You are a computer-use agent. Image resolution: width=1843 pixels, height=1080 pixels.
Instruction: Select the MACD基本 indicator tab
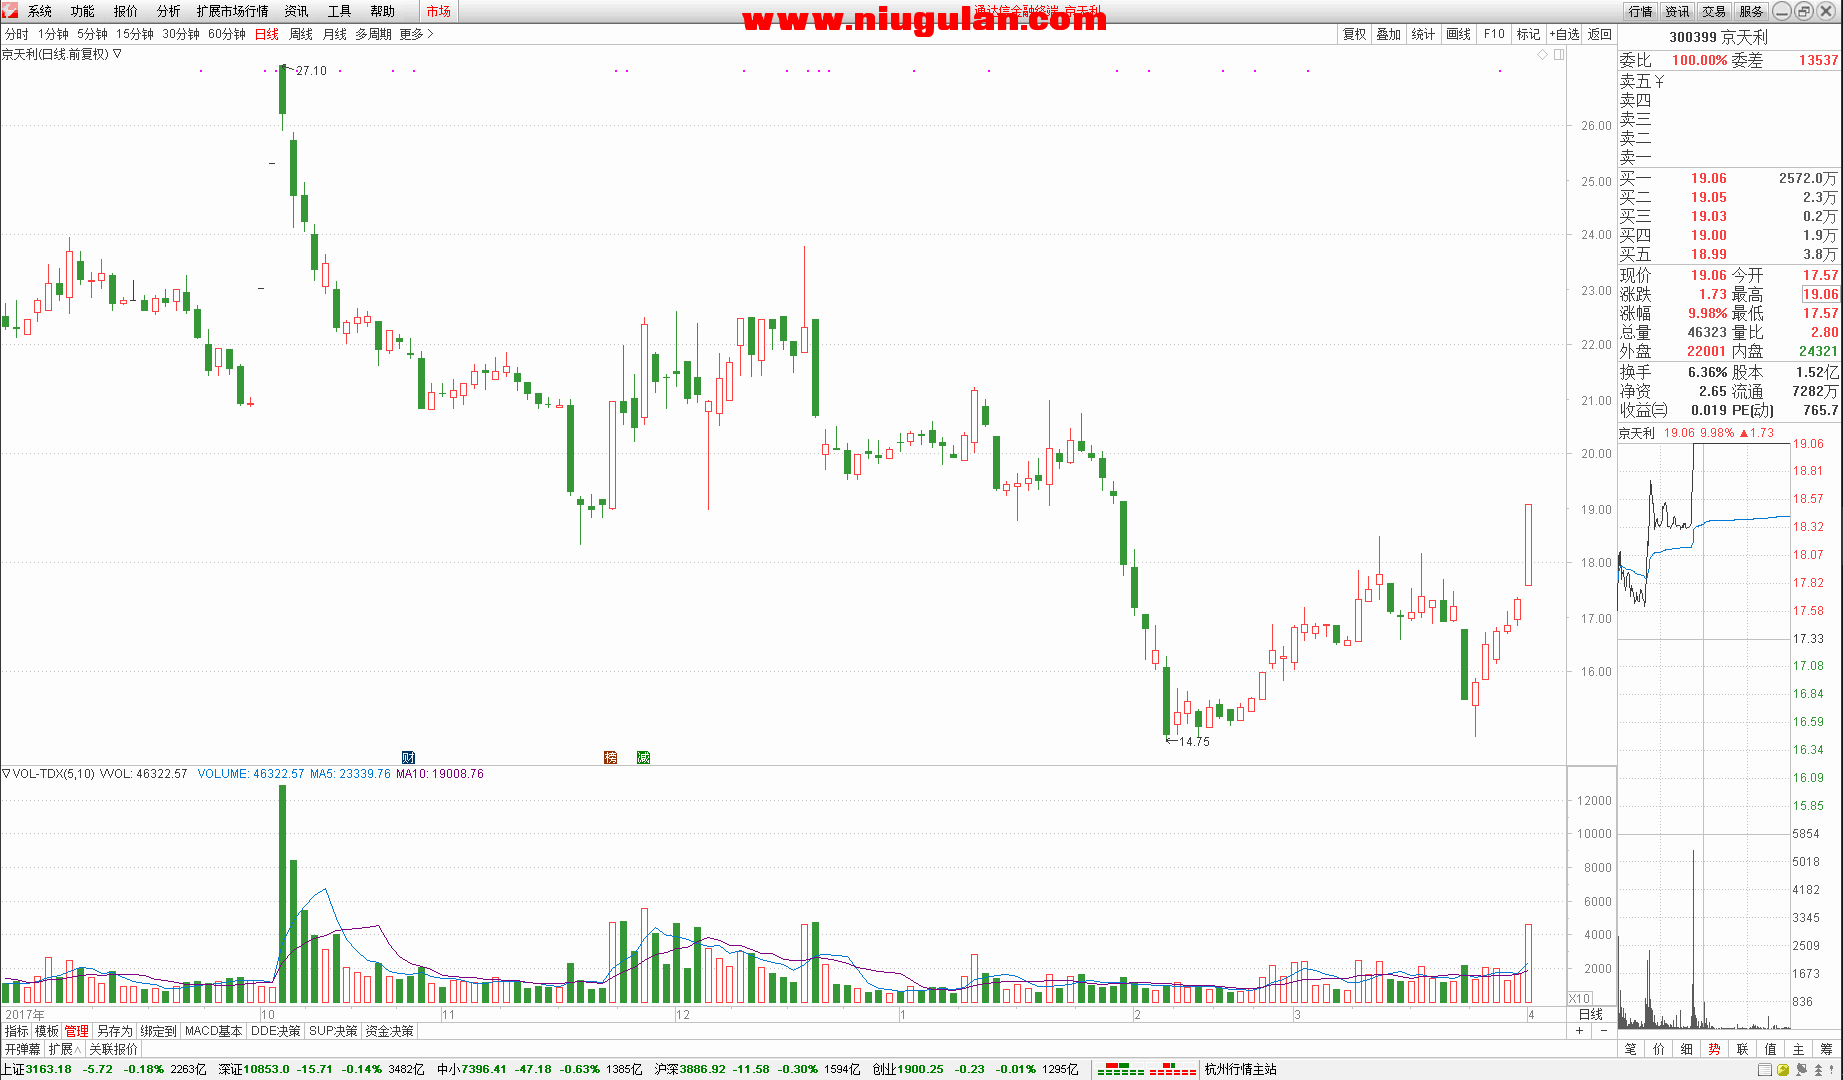(x=213, y=1031)
